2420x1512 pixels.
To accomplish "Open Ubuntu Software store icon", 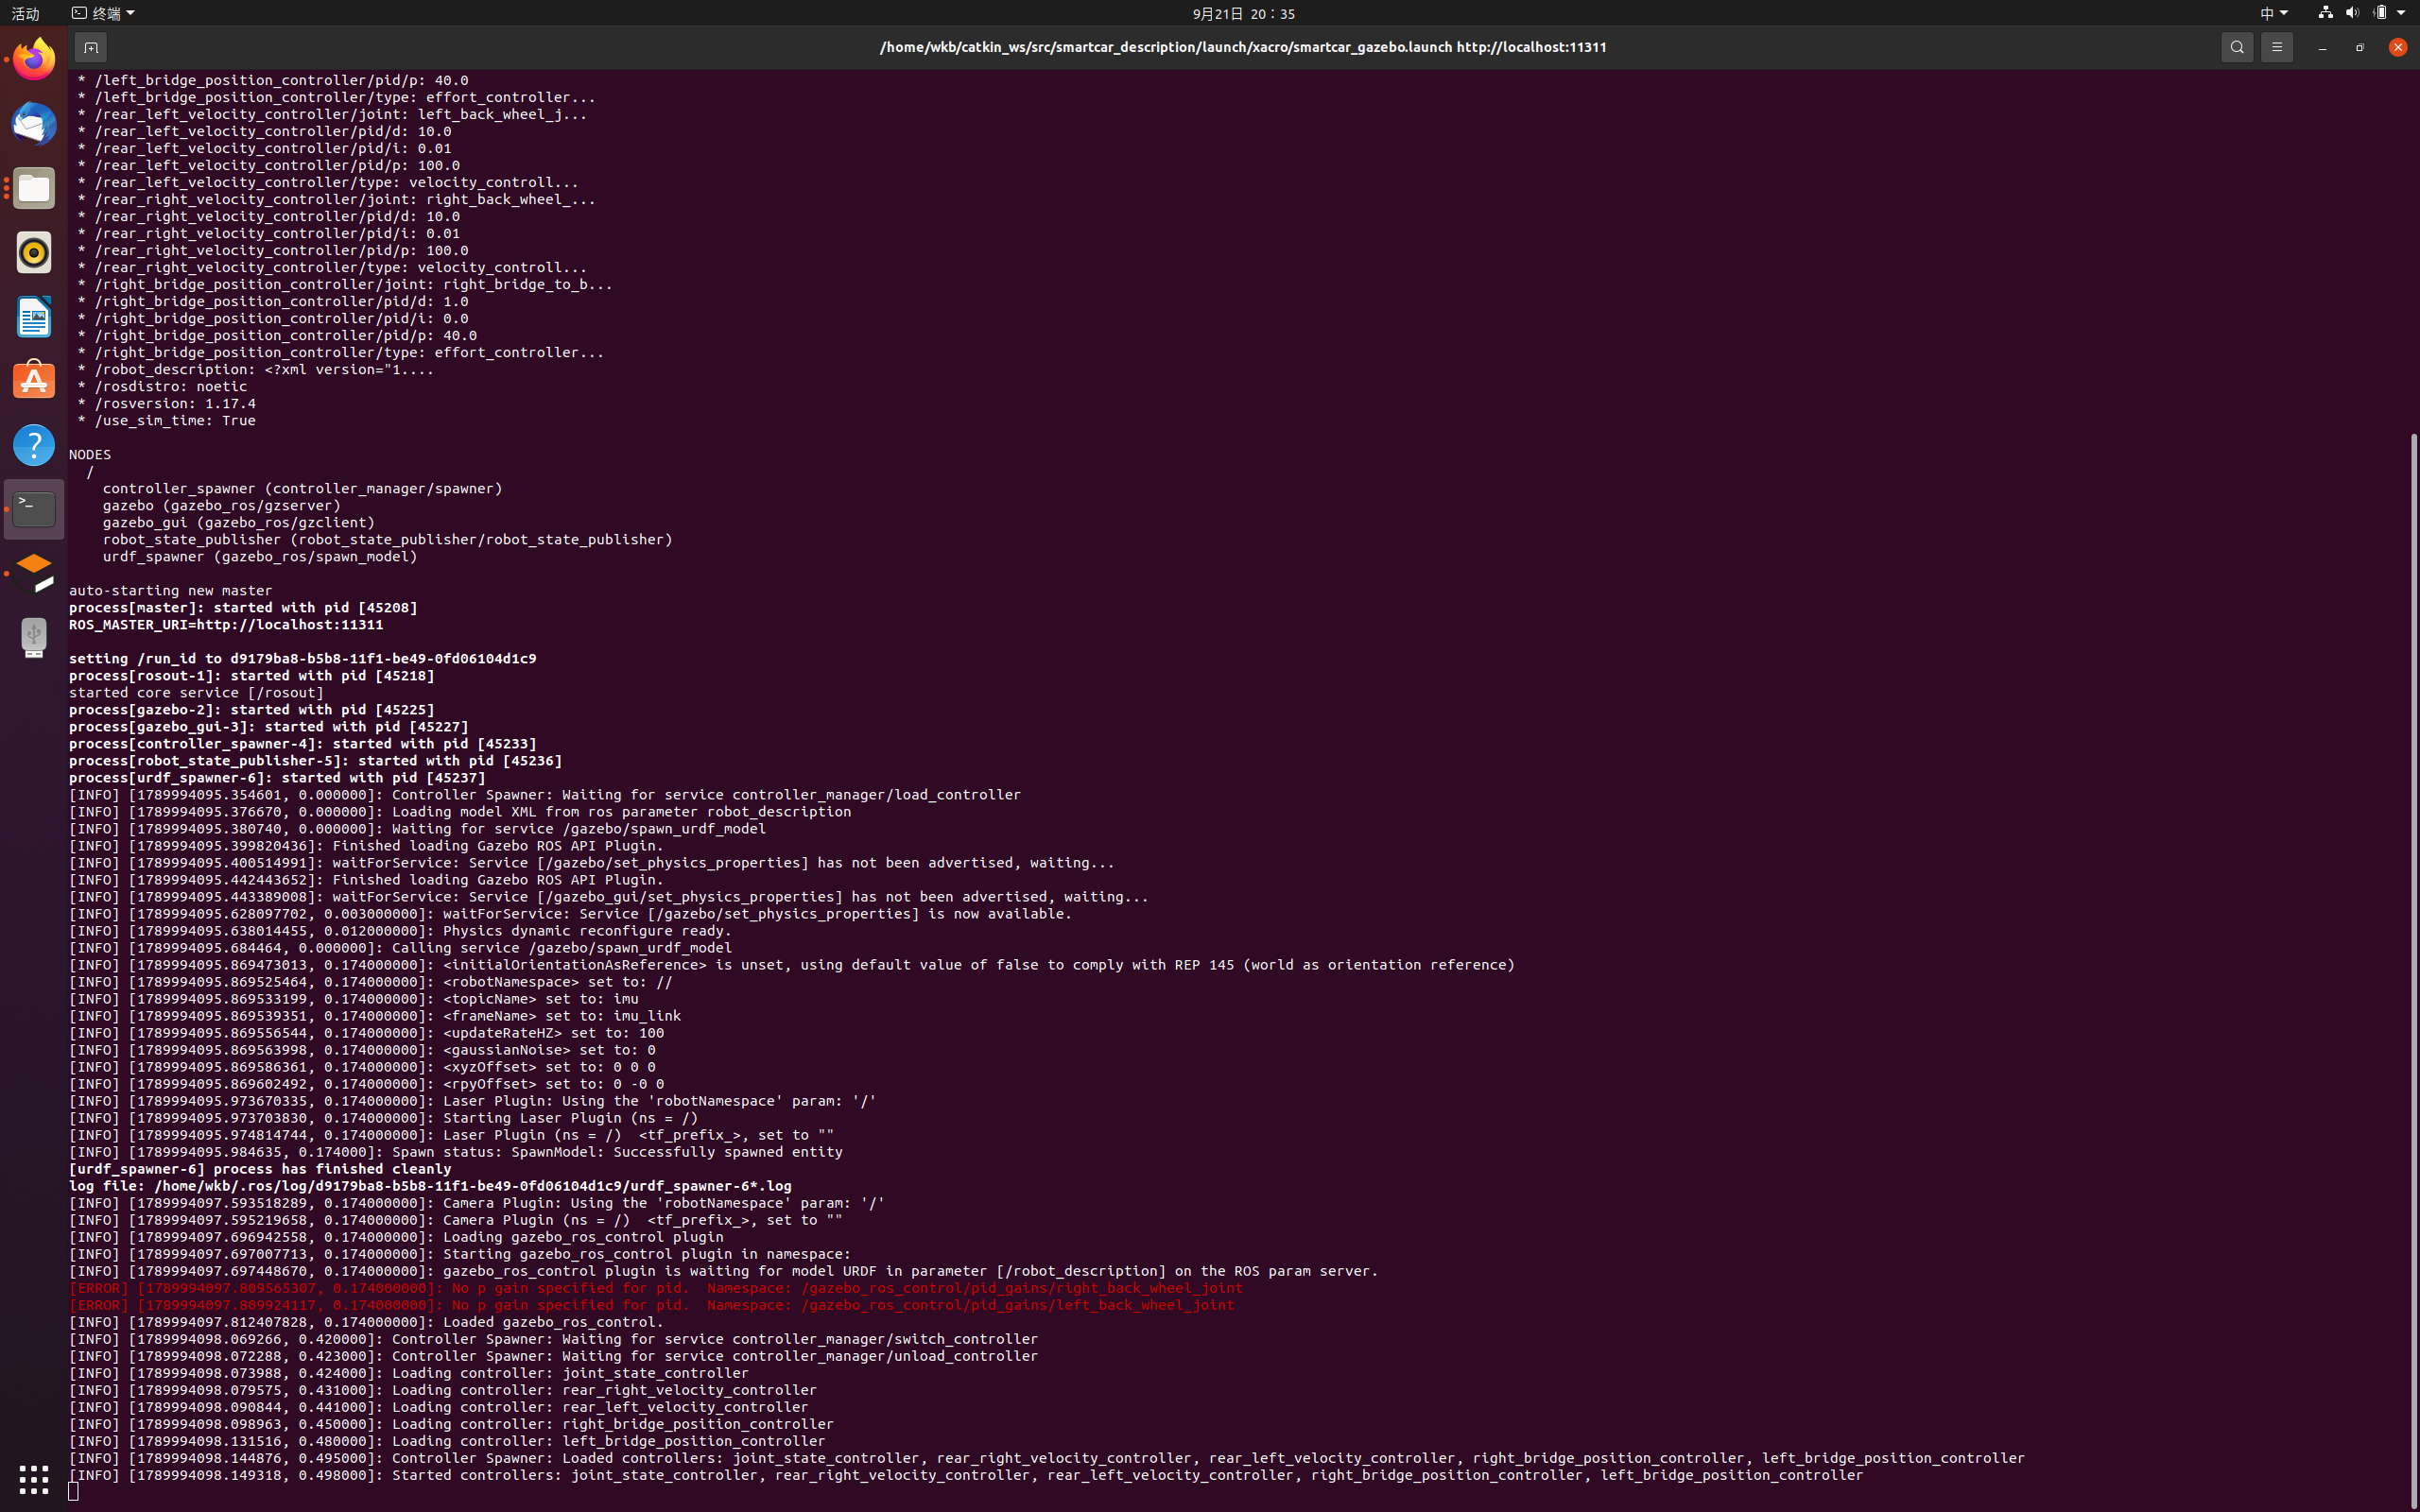I will pyautogui.click(x=34, y=381).
